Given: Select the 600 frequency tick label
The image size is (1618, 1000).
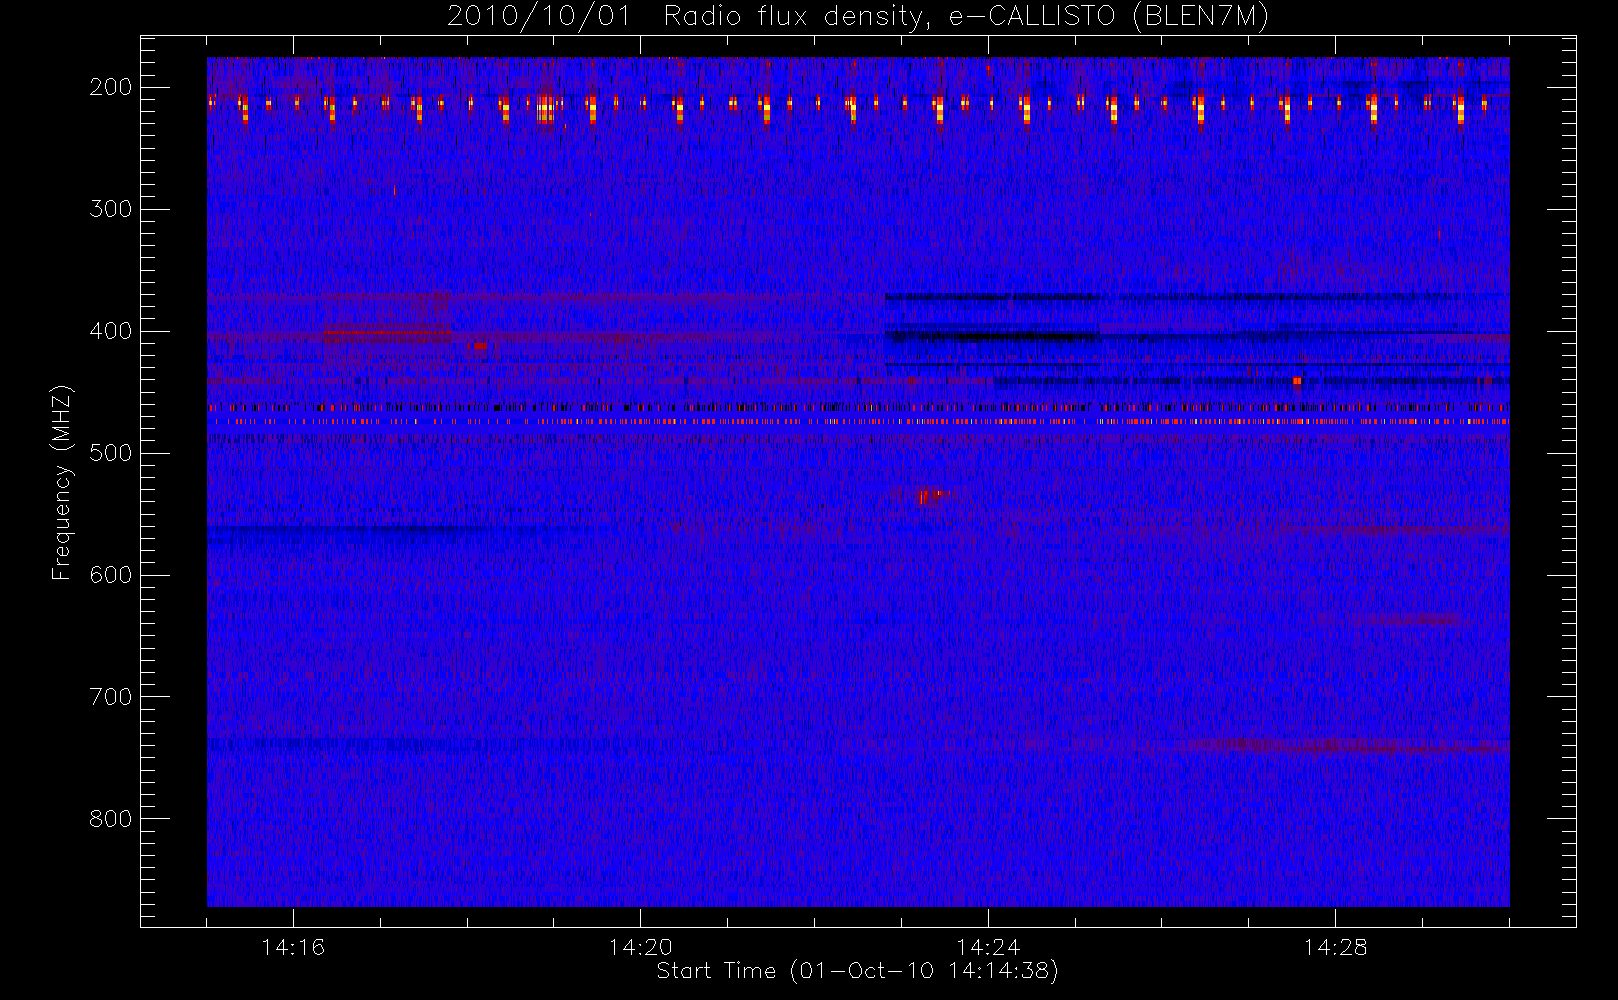Looking at the screenshot, I should (x=111, y=575).
